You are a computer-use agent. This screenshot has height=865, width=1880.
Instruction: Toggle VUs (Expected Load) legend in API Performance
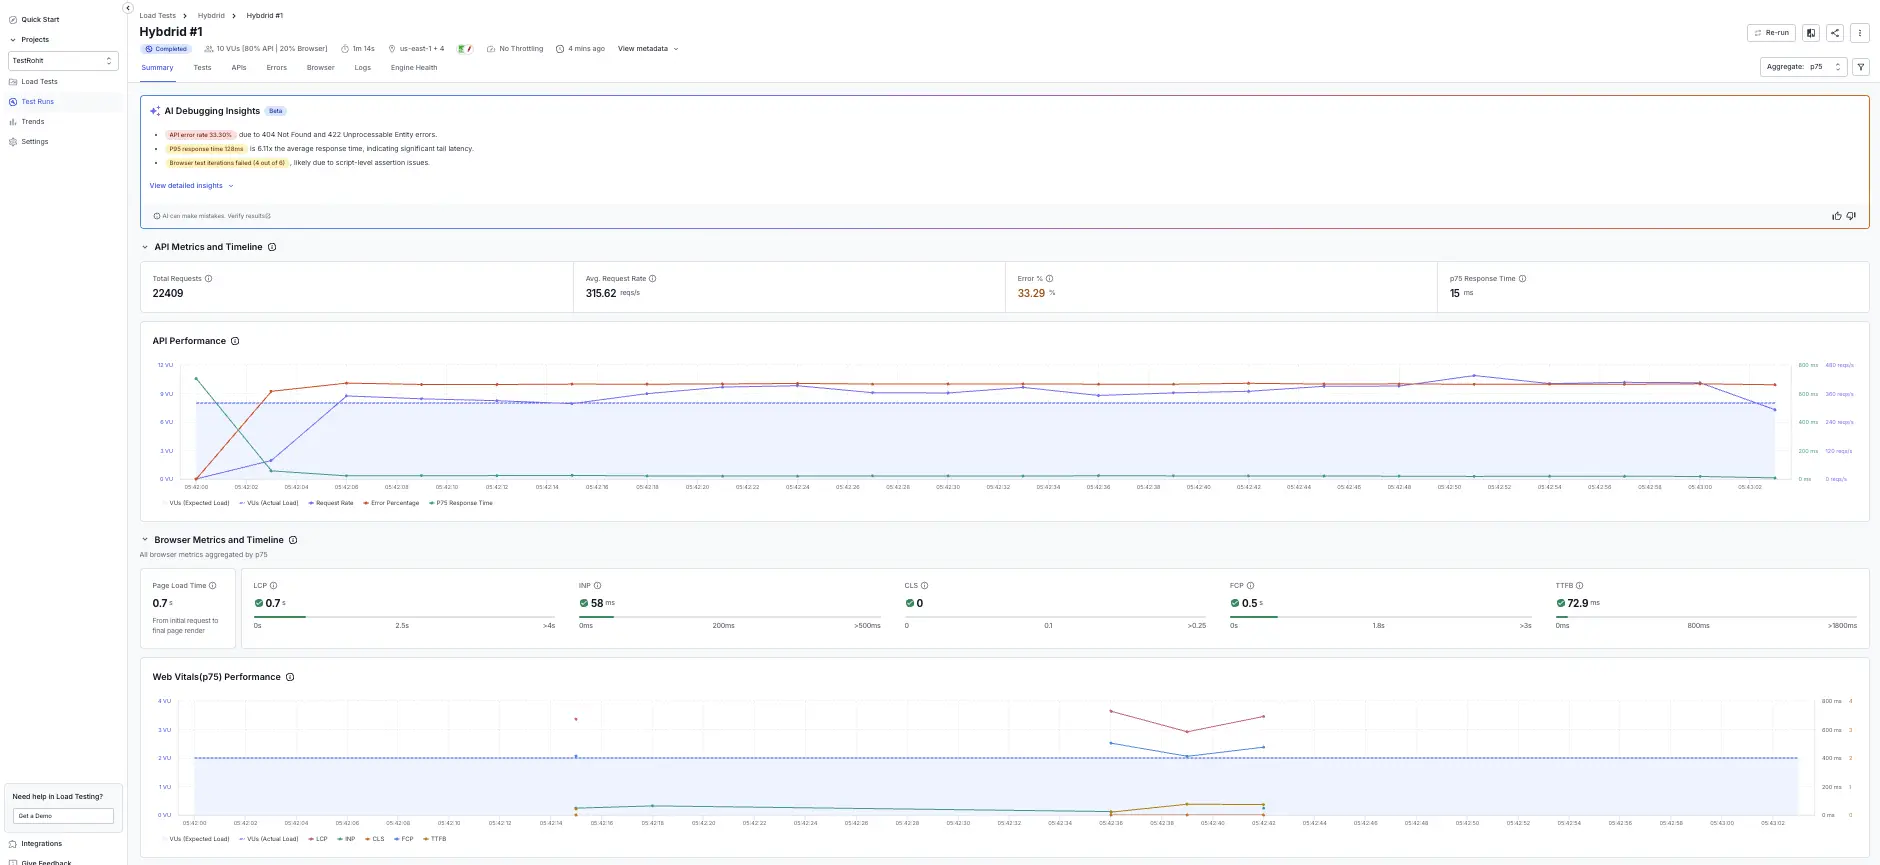(195, 503)
